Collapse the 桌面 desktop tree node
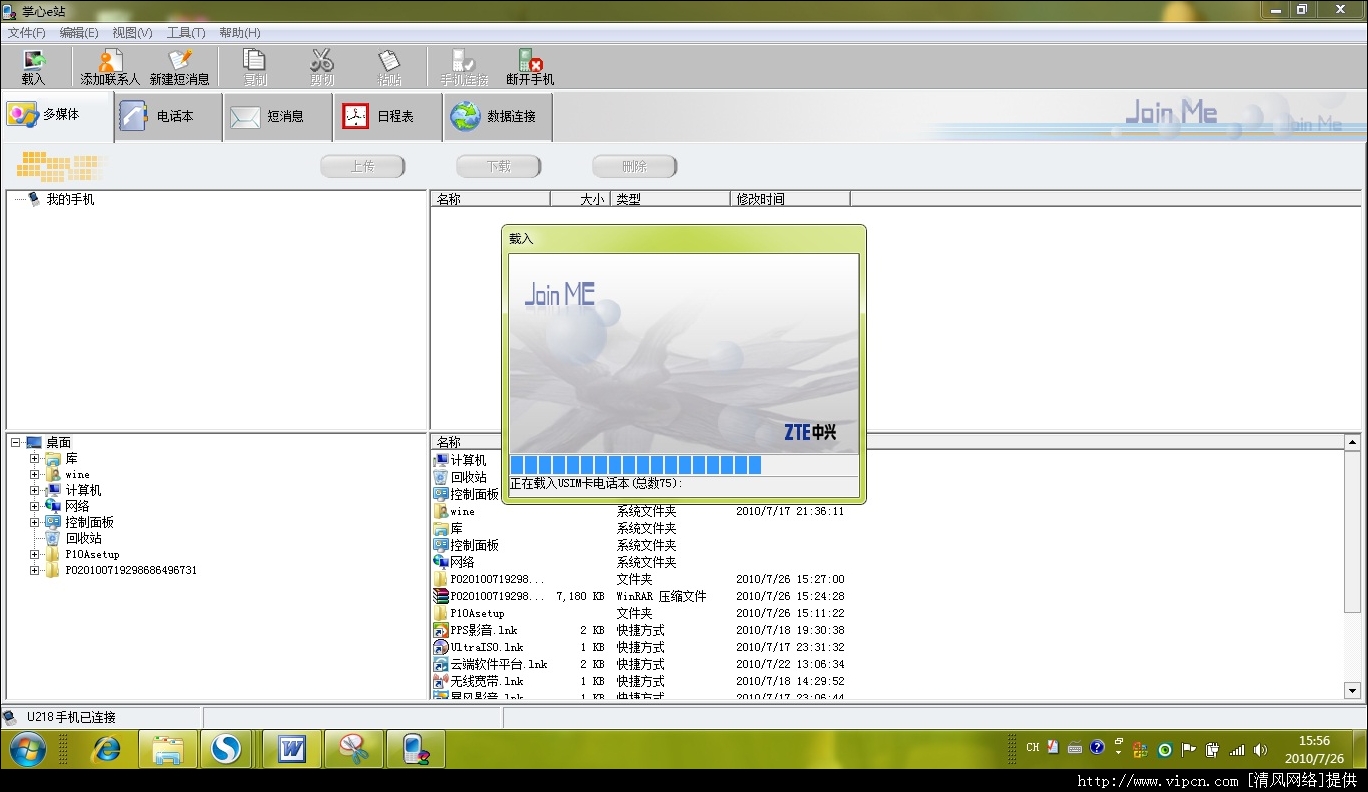1368x792 pixels. (x=15, y=442)
